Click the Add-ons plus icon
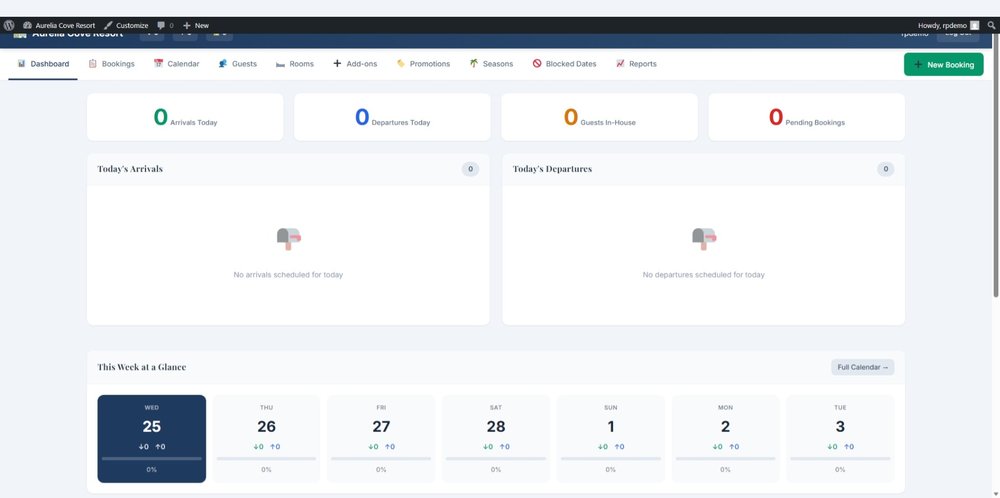Image resolution: width=1000 pixels, height=498 pixels. coord(337,64)
